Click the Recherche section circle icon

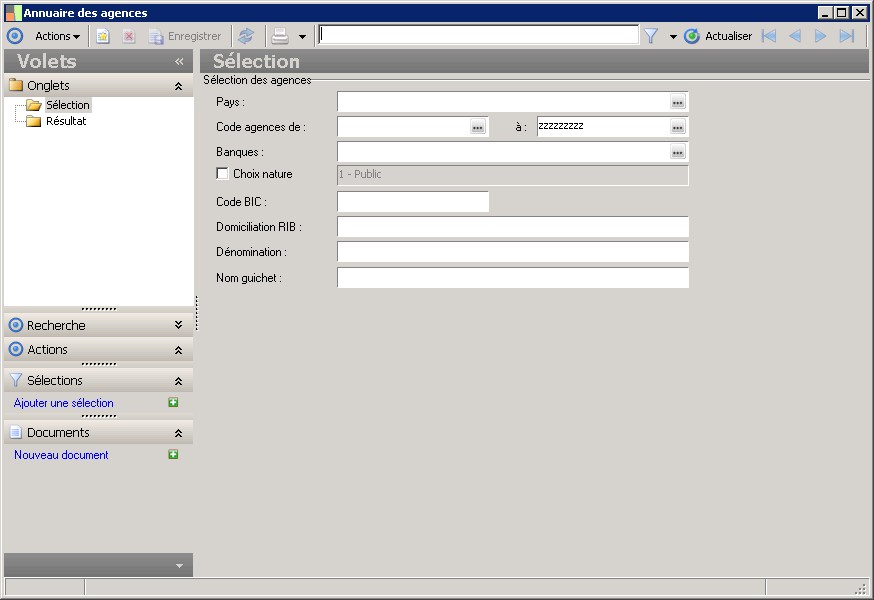(x=16, y=325)
